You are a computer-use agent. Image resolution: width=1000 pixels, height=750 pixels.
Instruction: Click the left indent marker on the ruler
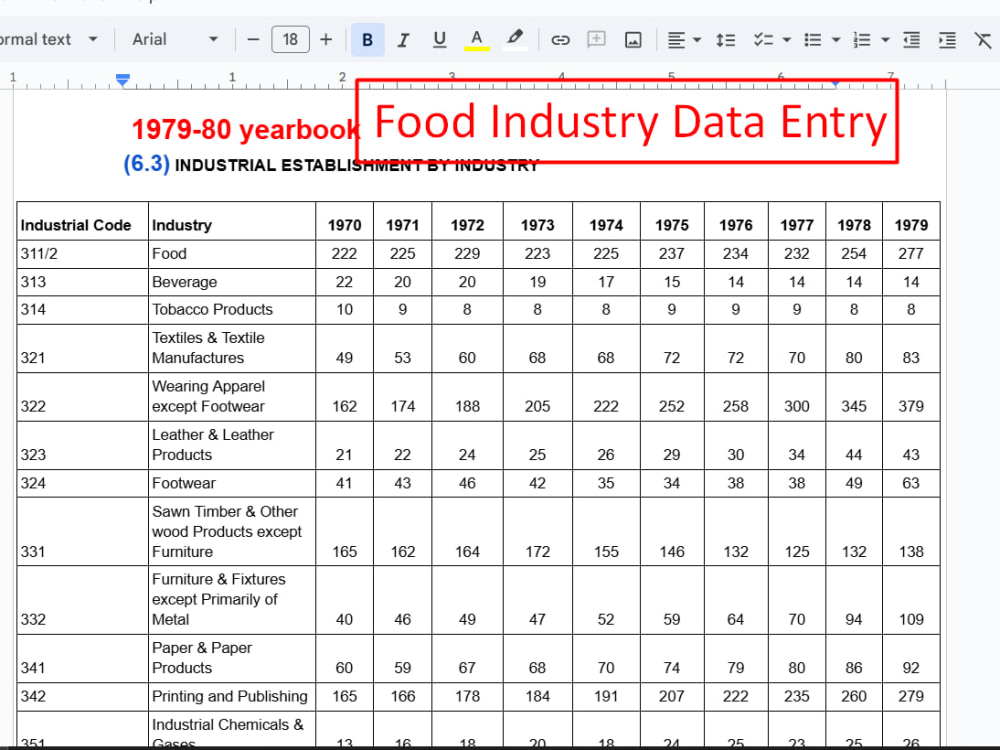[x=123, y=80]
